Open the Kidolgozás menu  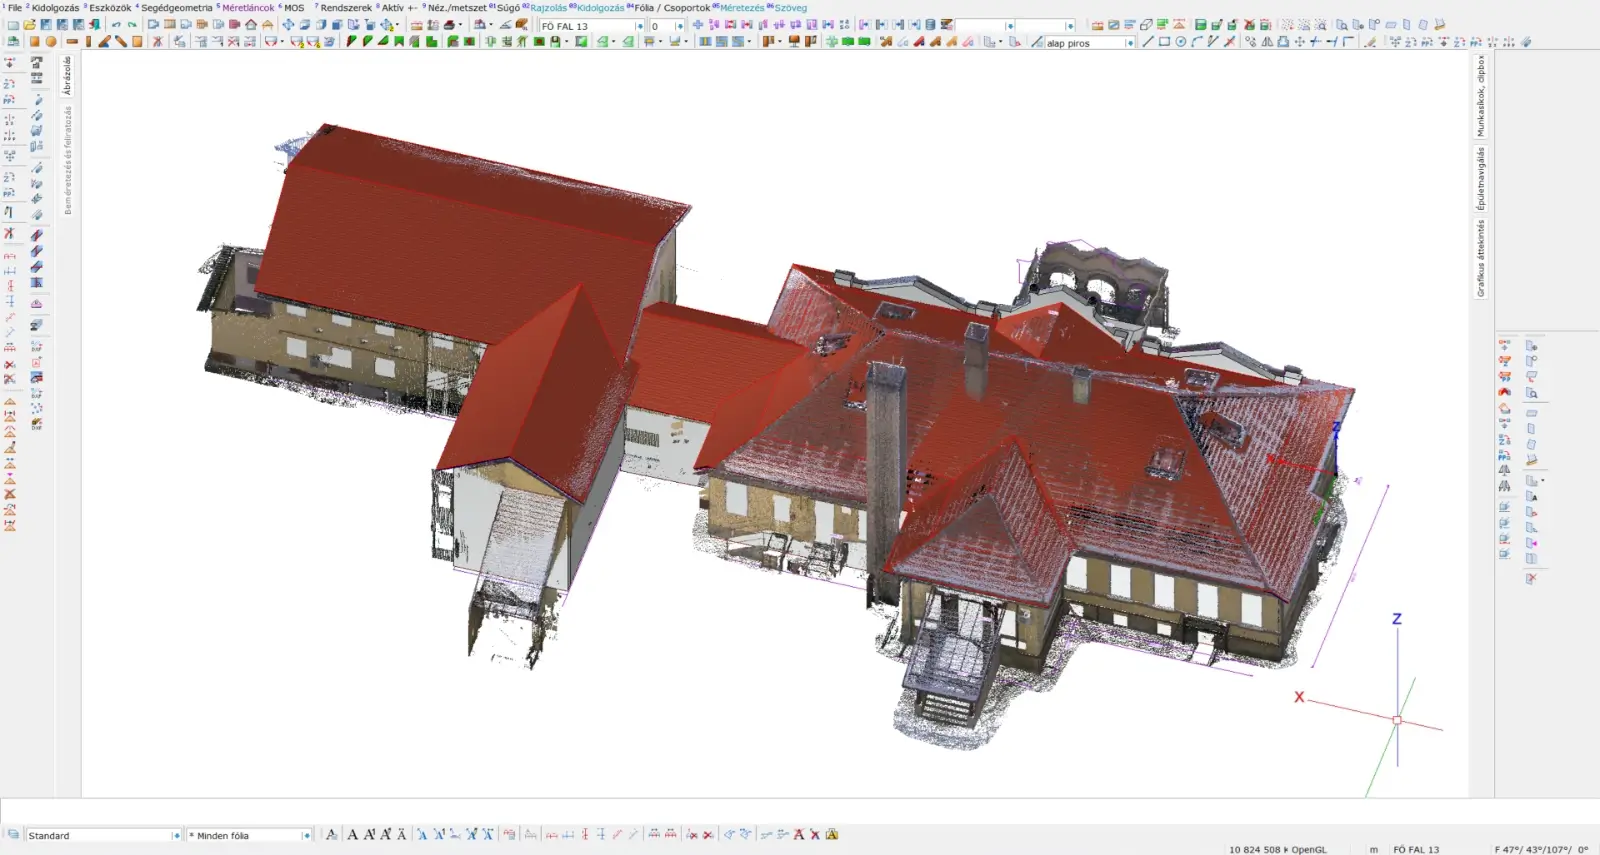pyautogui.click(x=55, y=7)
